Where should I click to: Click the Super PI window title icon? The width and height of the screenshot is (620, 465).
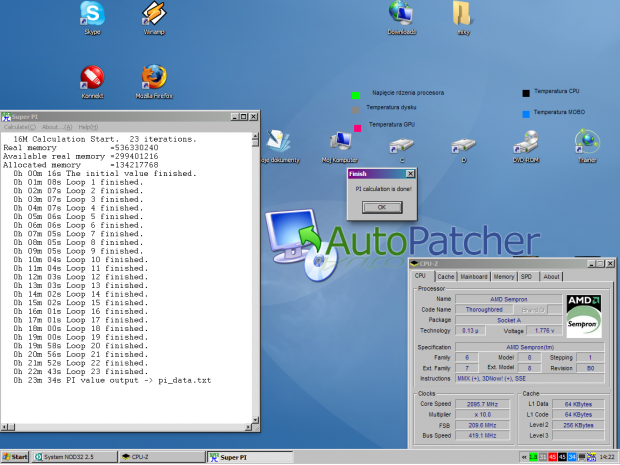coord(6,117)
